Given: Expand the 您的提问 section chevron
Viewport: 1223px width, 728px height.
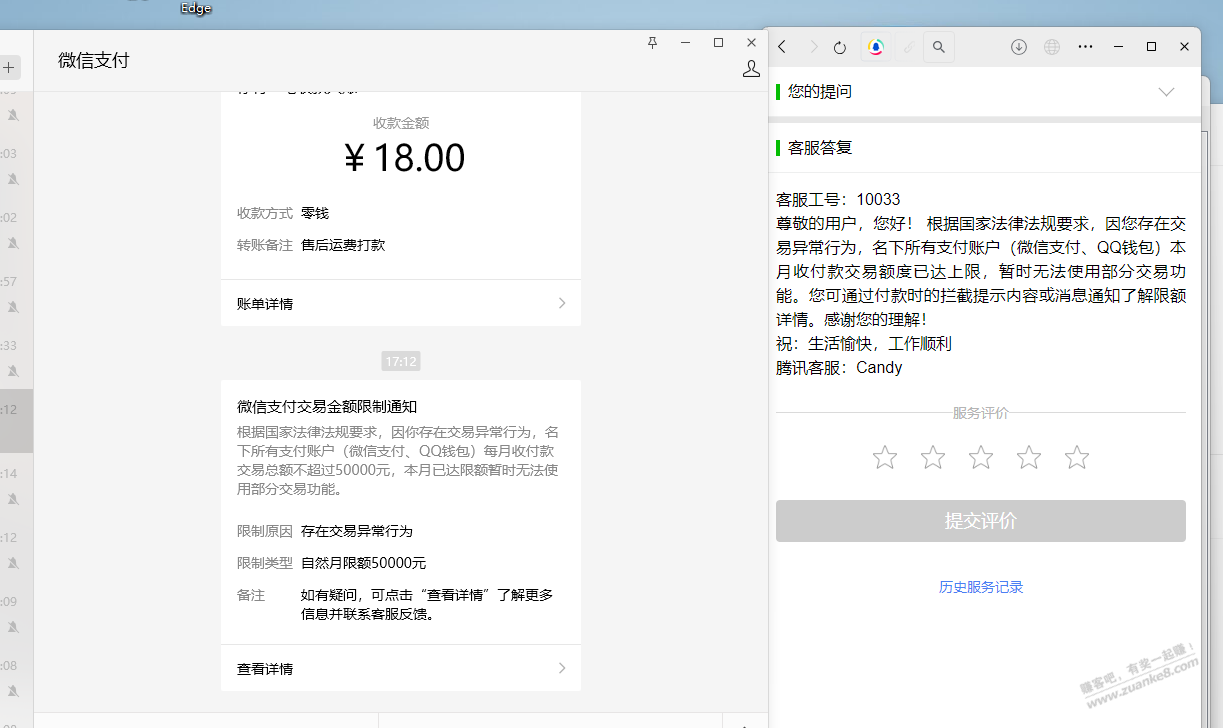Looking at the screenshot, I should tap(1166, 91).
